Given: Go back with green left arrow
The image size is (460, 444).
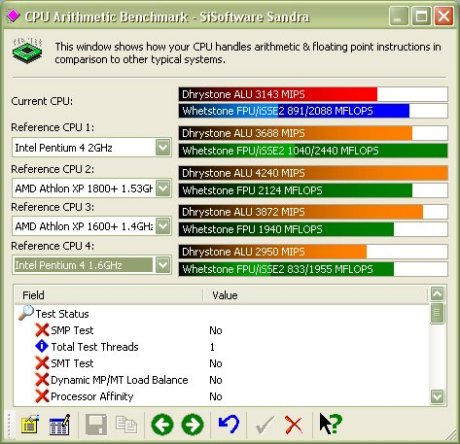Looking at the screenshot, I should coord(162,425).
